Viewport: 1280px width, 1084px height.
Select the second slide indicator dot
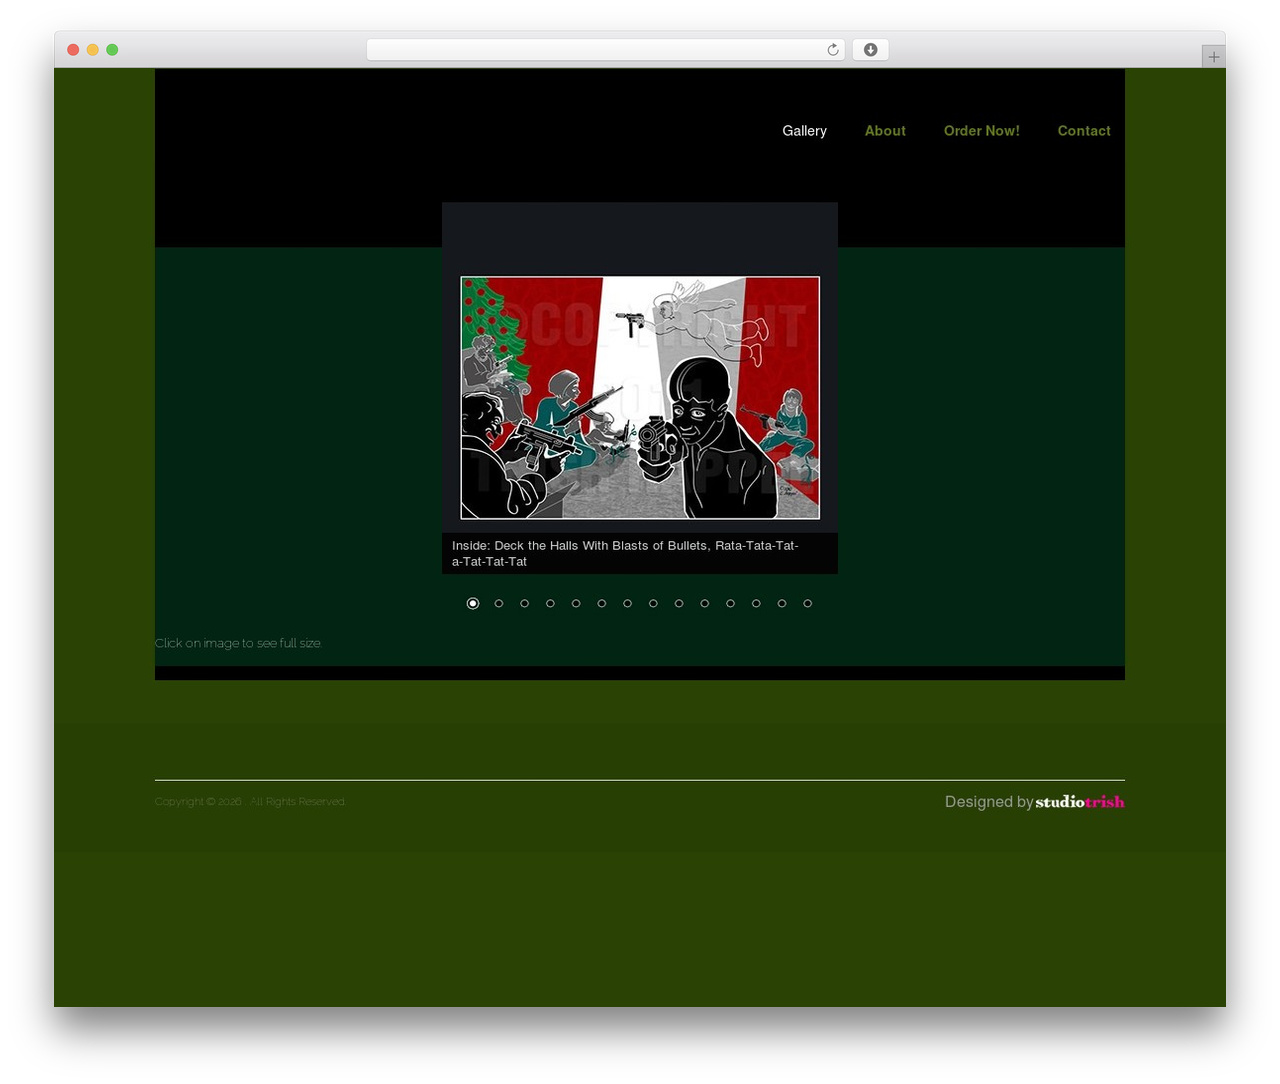click(499, 603)
